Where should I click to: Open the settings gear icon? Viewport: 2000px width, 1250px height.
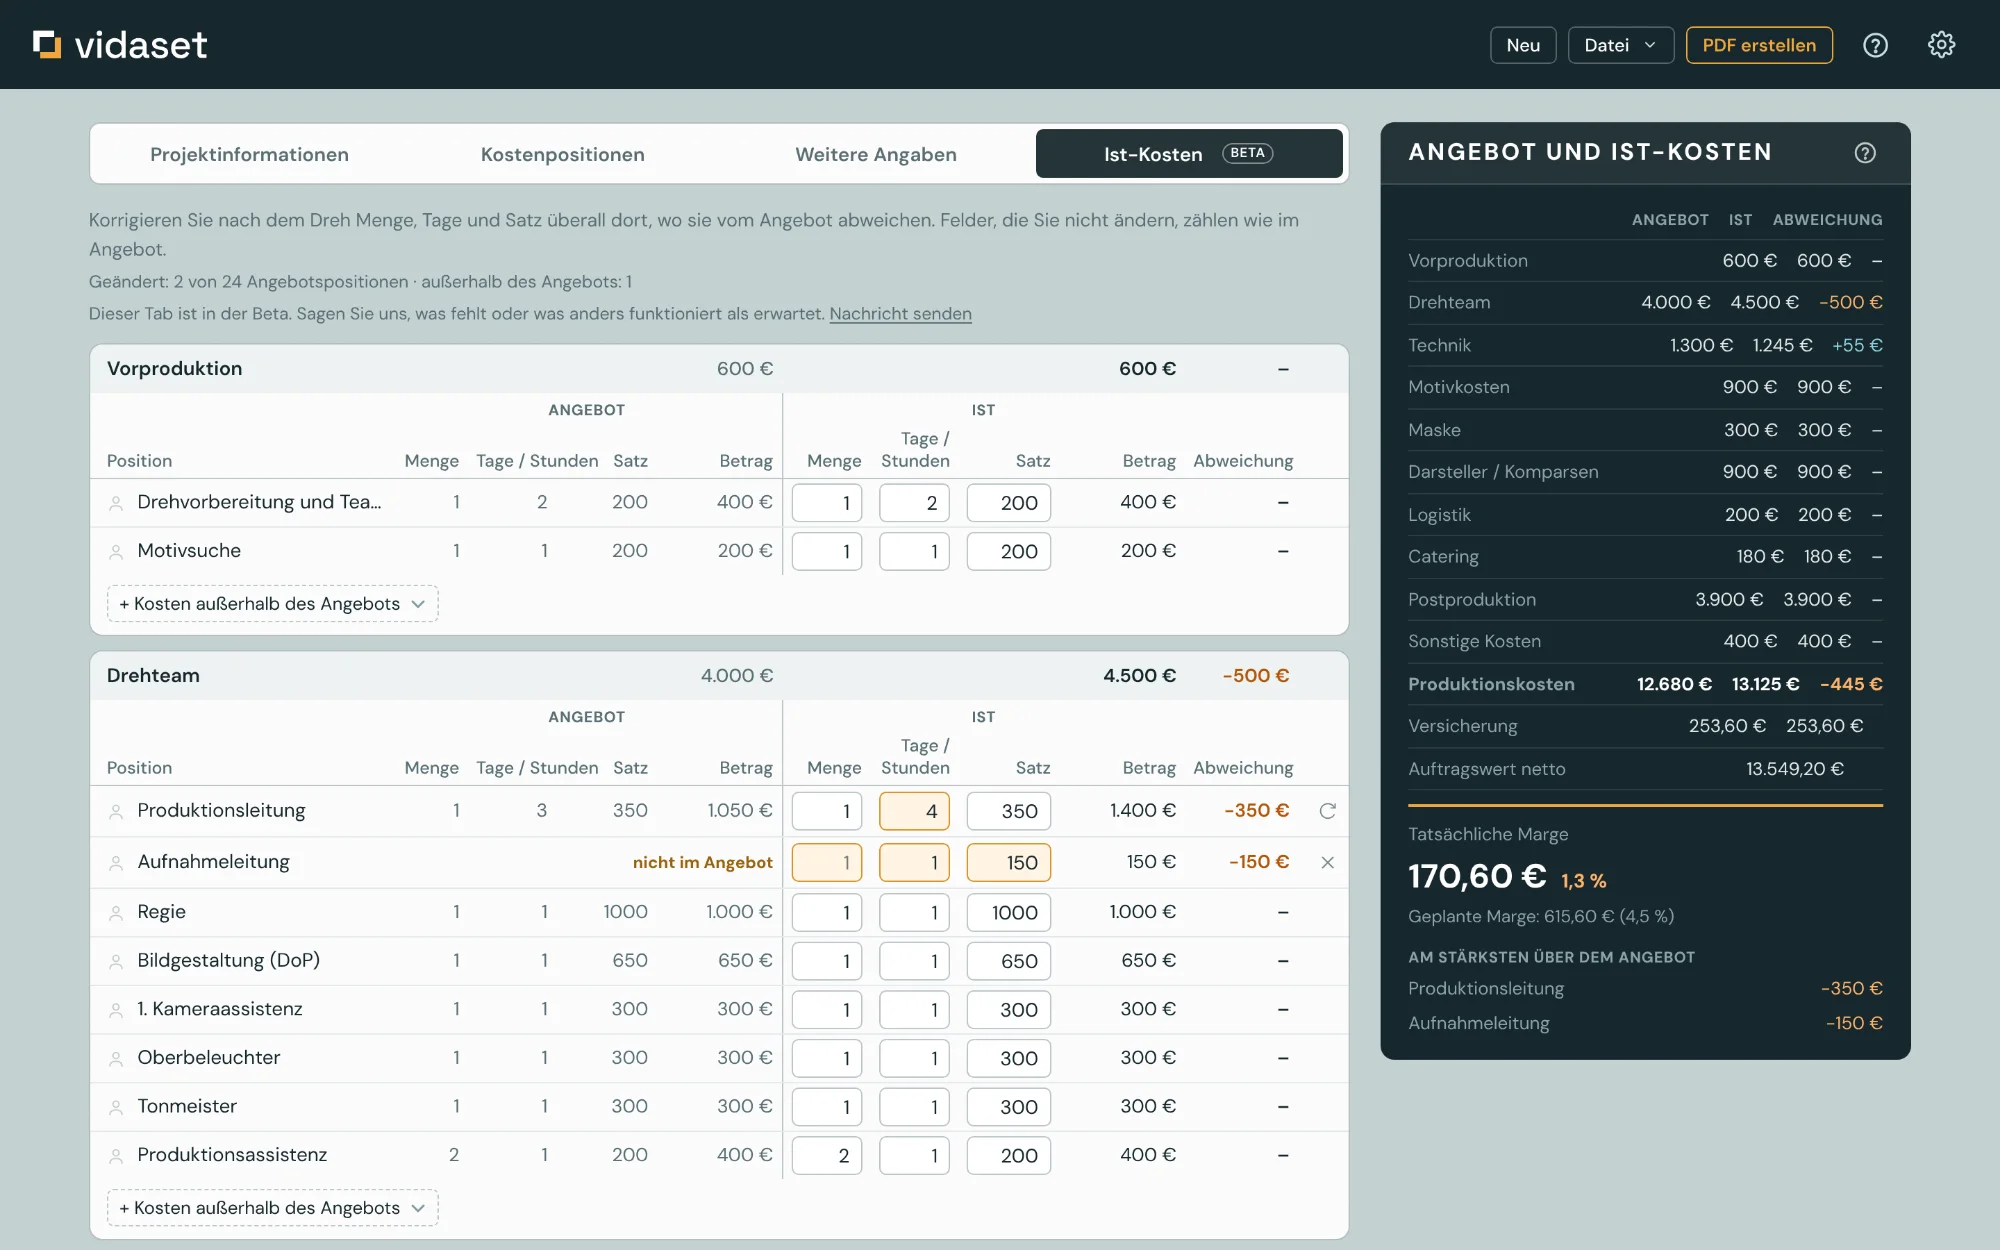(1941, 45)
